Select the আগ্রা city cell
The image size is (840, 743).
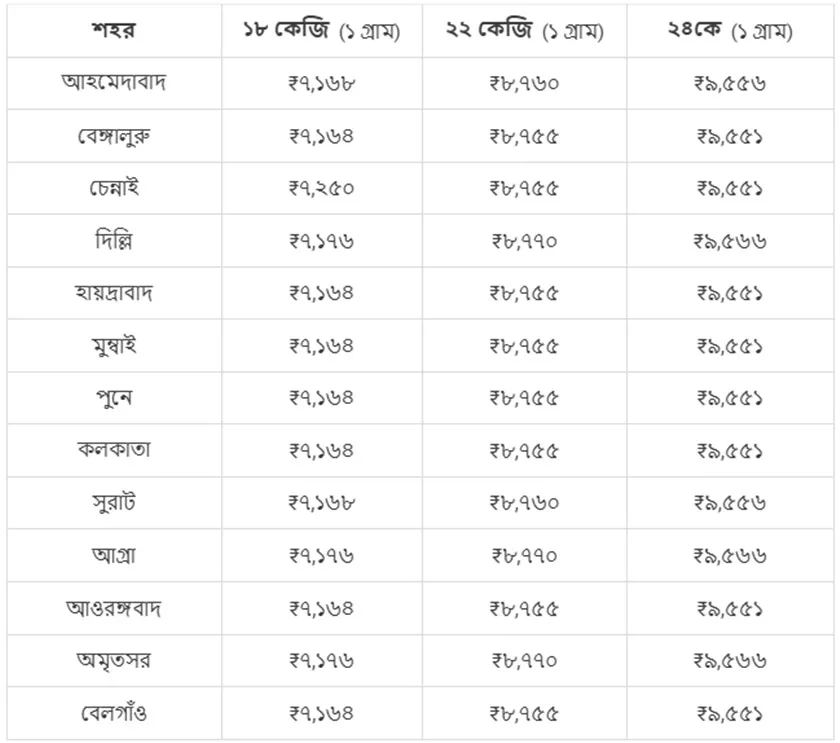(114, 555)
